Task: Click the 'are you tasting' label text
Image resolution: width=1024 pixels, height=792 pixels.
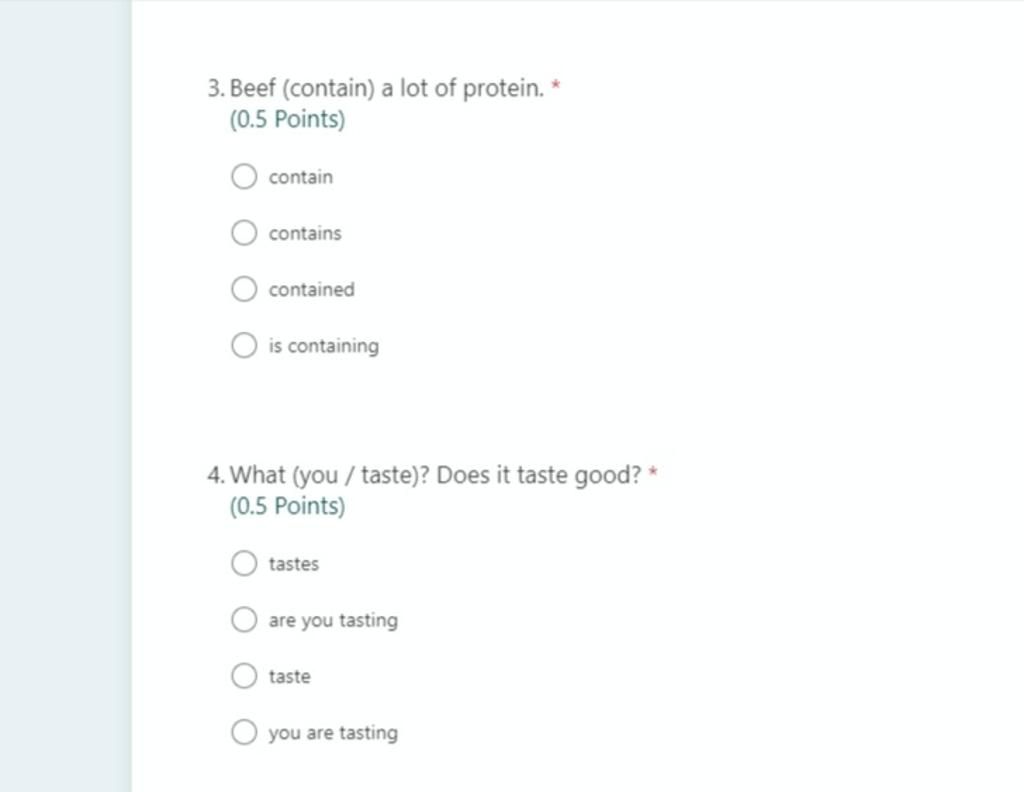Action: coord(333,620)
